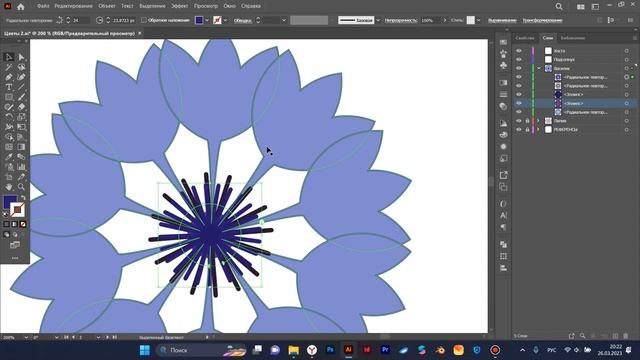Viewport: 640px width, 360px height.
Task: Select the Line Segment tool
Action: [21, 87]
